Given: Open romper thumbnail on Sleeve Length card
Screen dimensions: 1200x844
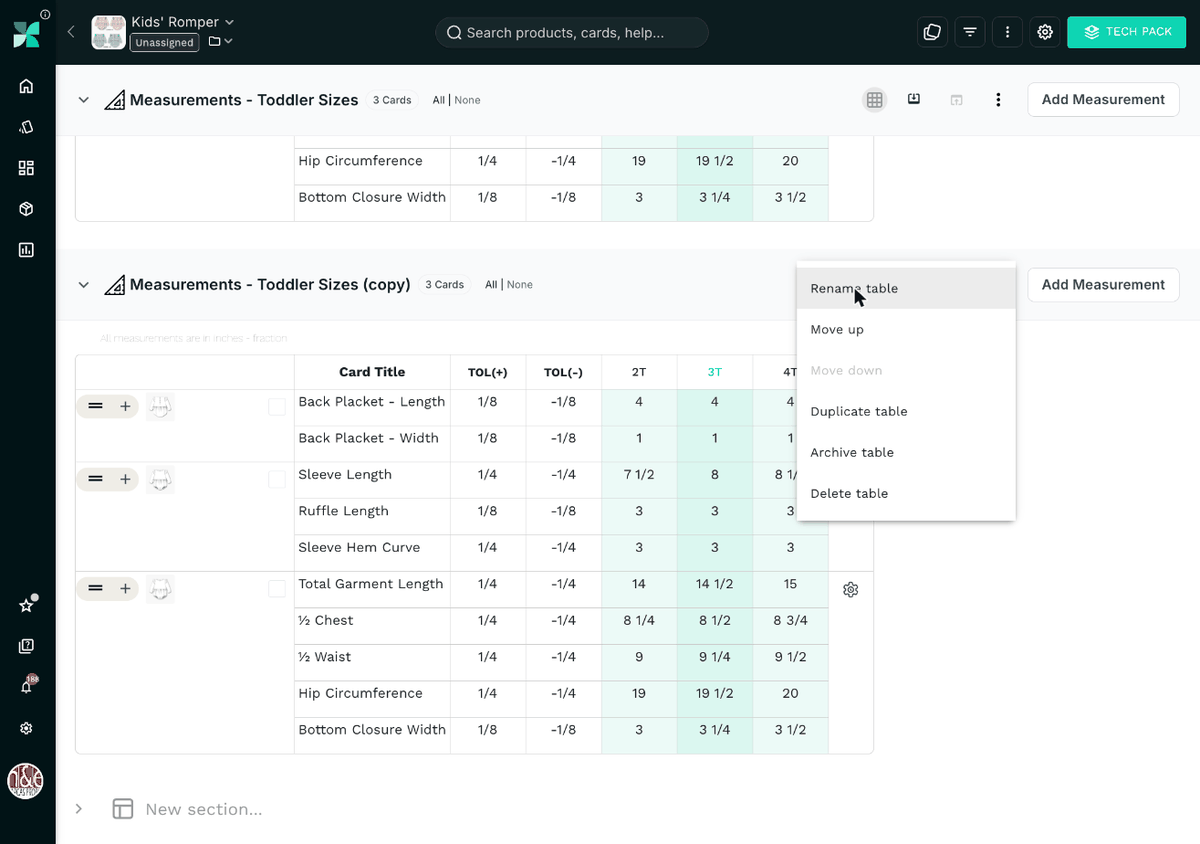Looking at the screenshot, I should click(160, 480).
